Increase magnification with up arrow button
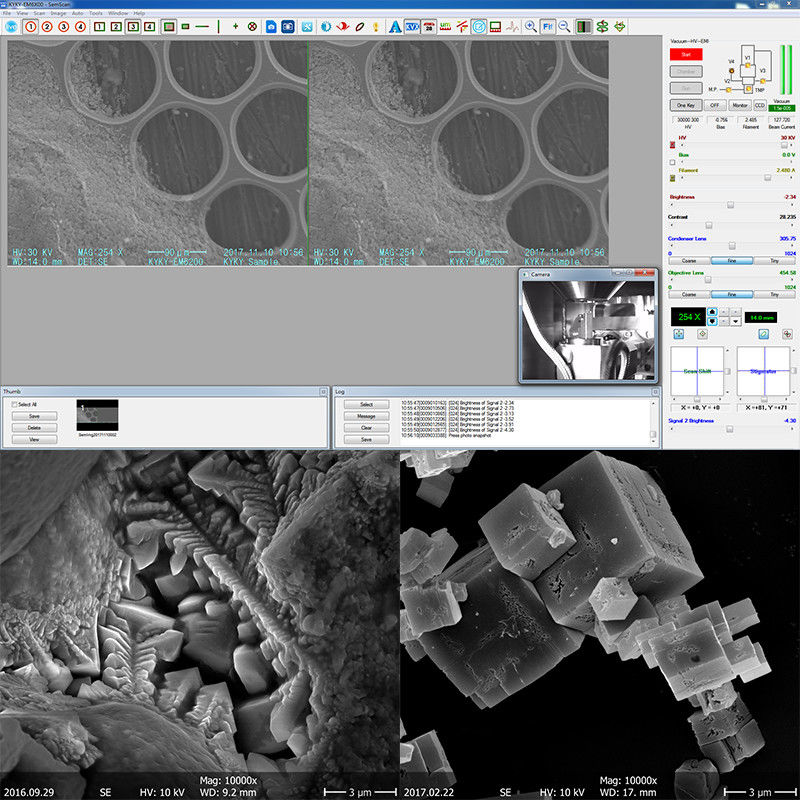The image size is (800, 800). [712, 312]
